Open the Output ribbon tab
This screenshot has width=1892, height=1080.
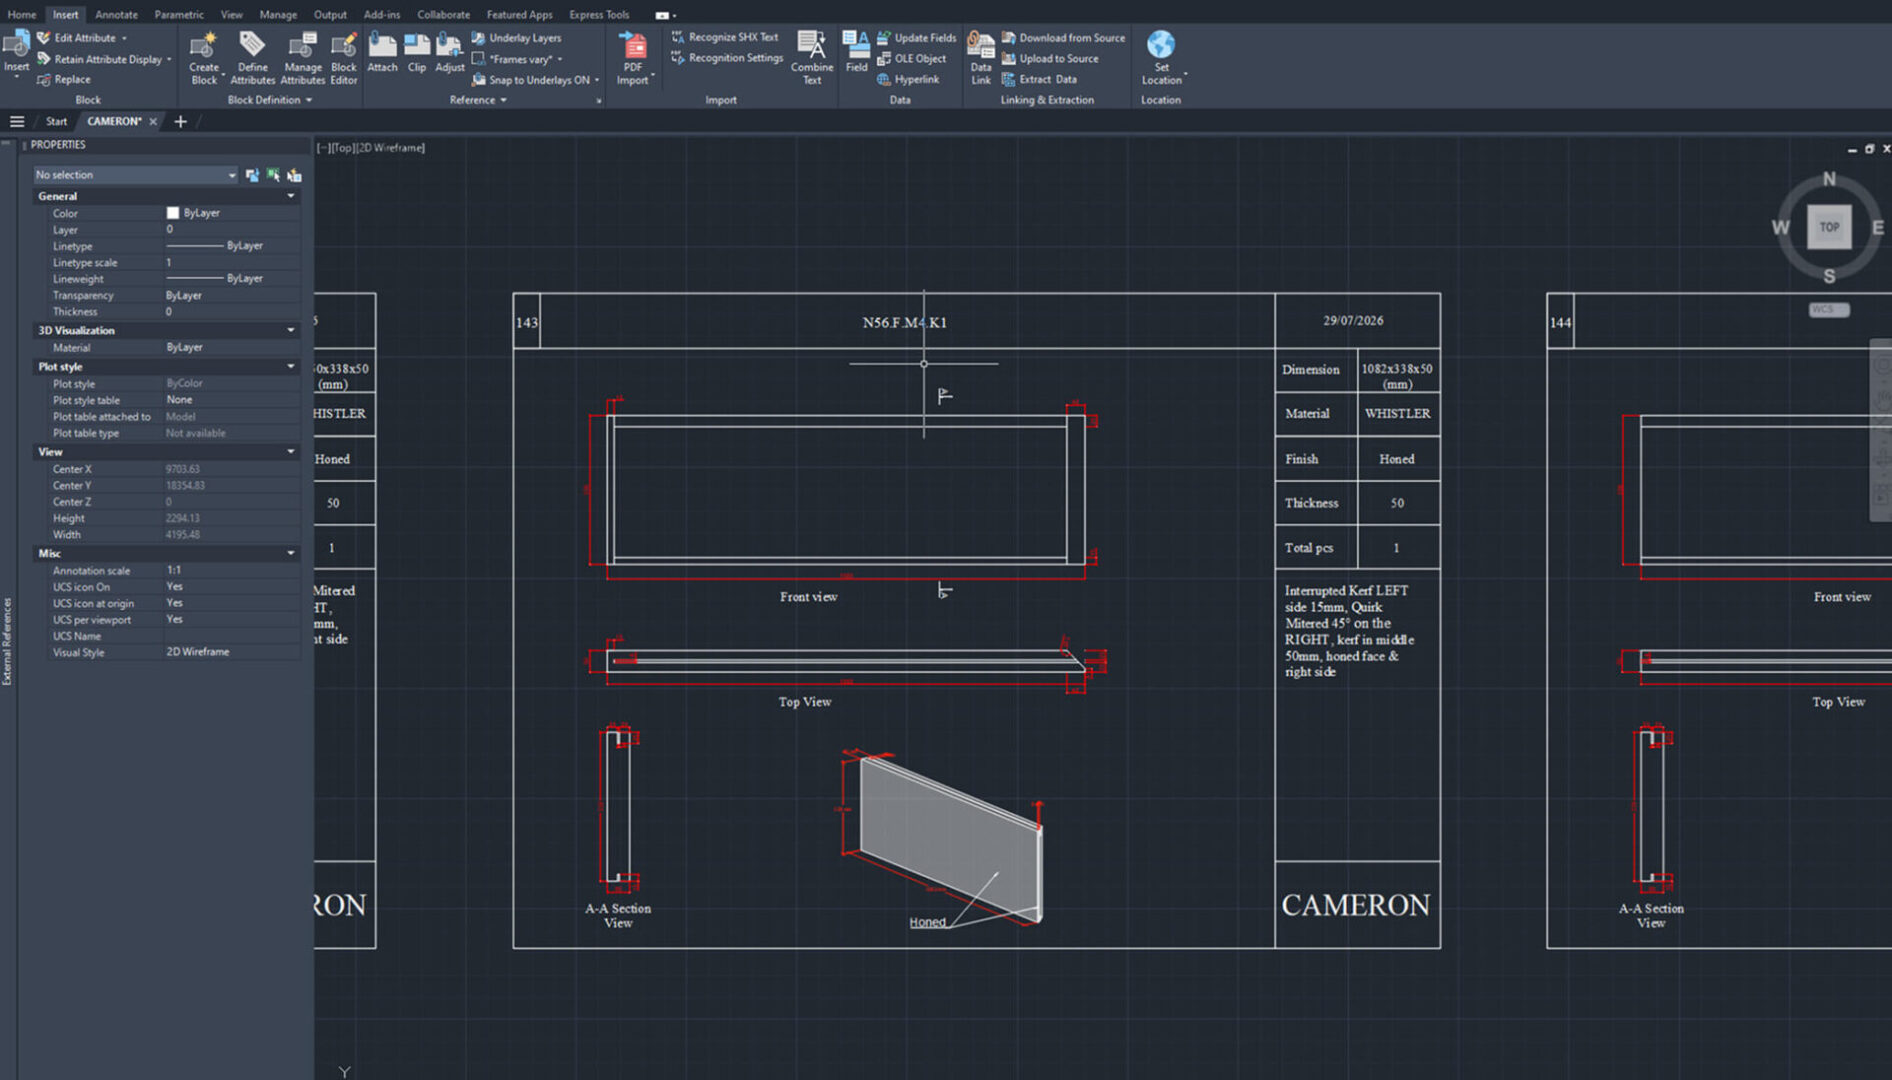tap(330, 15)
